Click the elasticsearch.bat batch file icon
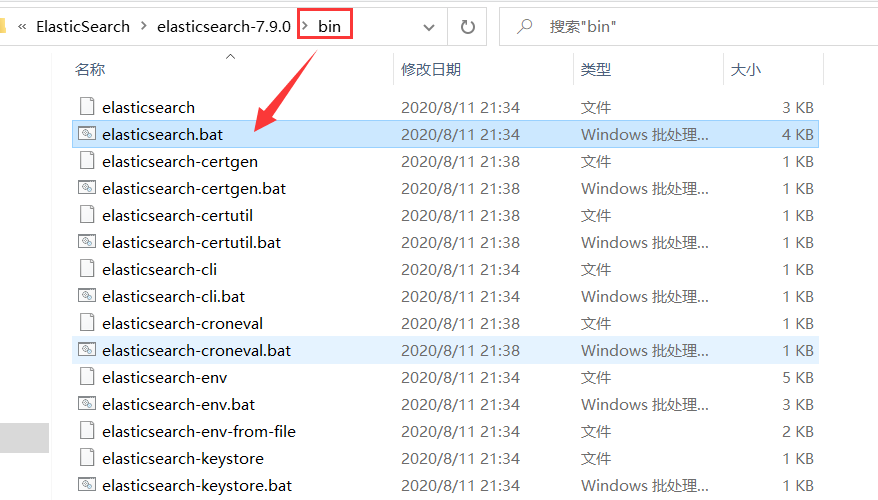This screenshot has width=878, height=500. (87, 134)
